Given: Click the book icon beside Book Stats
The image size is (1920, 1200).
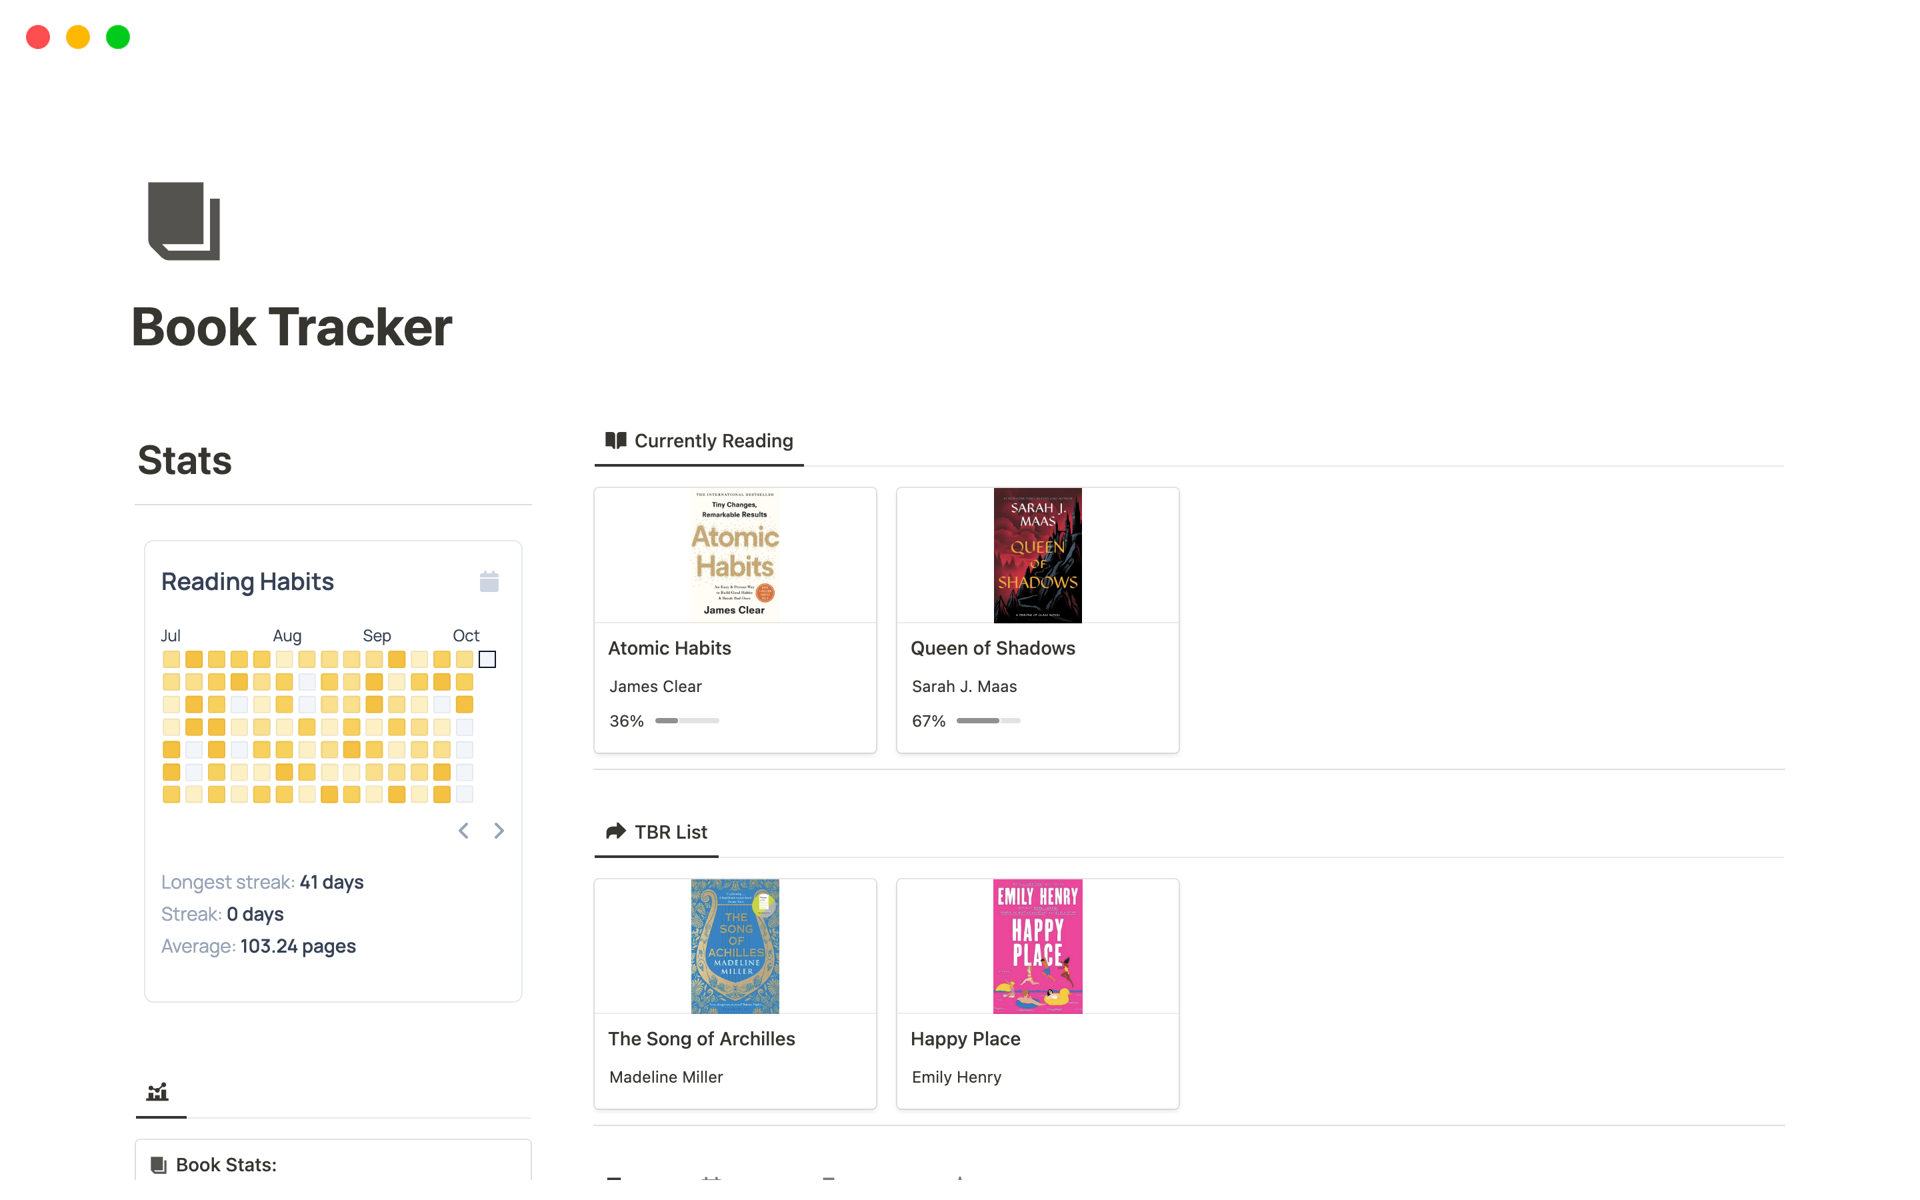Looking at the screenshot, I should coord(158,1165).
